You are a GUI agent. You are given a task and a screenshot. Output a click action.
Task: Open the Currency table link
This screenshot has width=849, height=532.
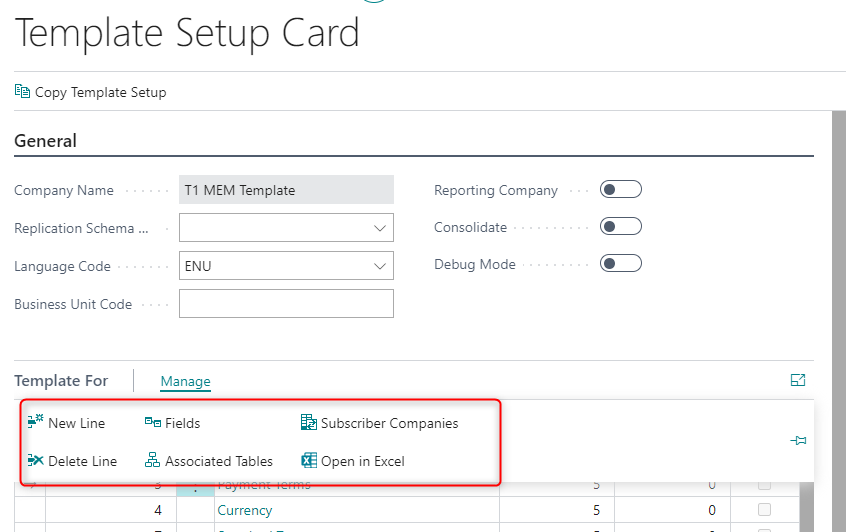click(x=245, y=510)
